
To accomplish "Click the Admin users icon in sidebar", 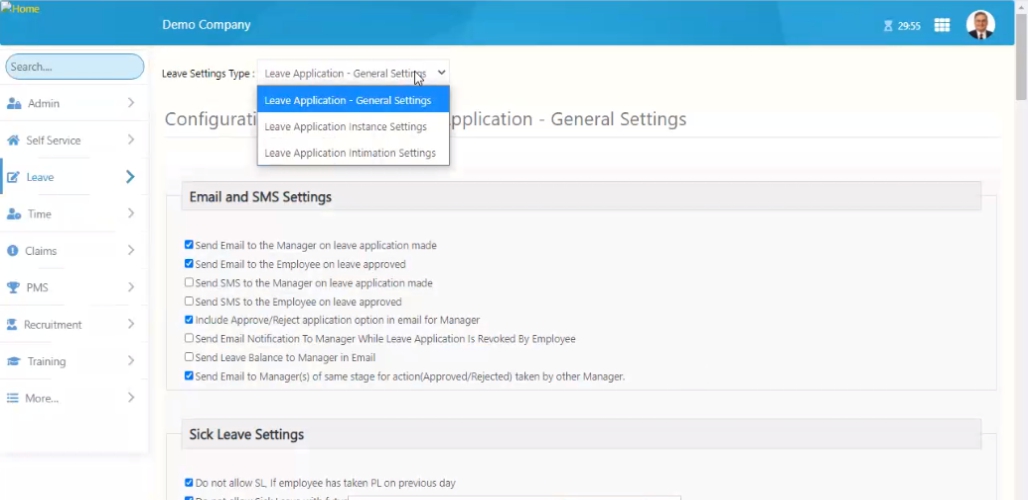I will (x=14, y=103).
